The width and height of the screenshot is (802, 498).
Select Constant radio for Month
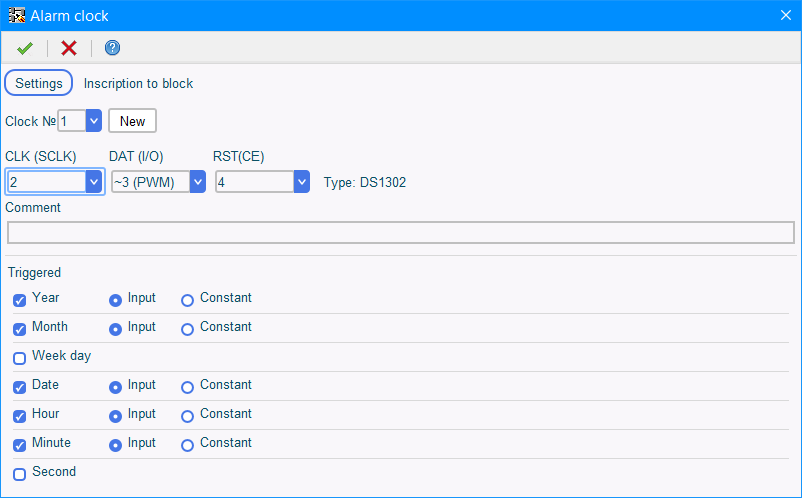187,329
